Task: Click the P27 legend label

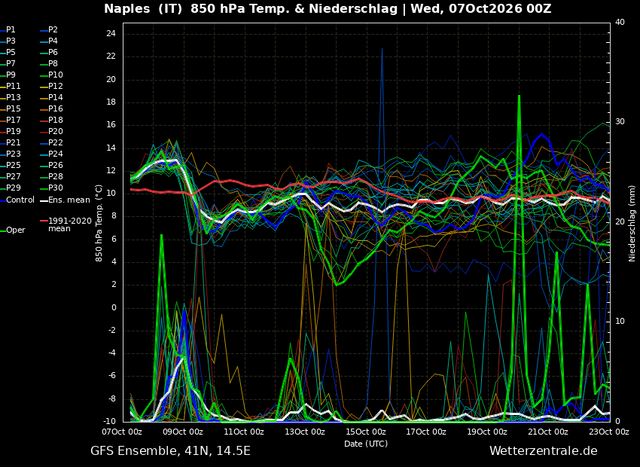Action: point(13,177)
